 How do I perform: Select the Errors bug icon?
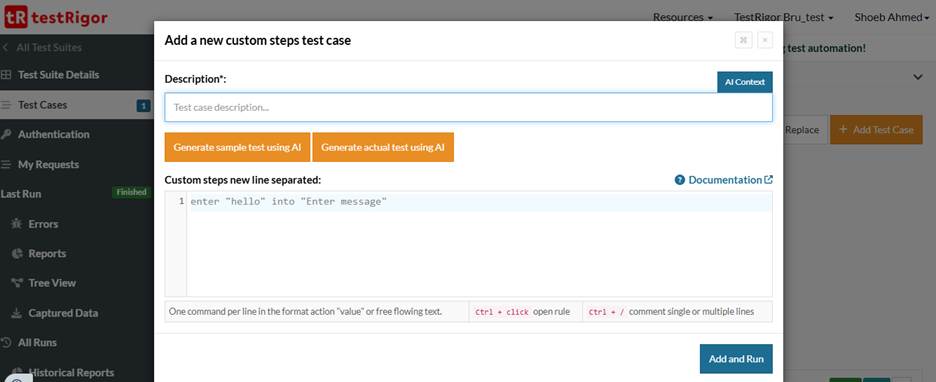click(x=17, y=224)
